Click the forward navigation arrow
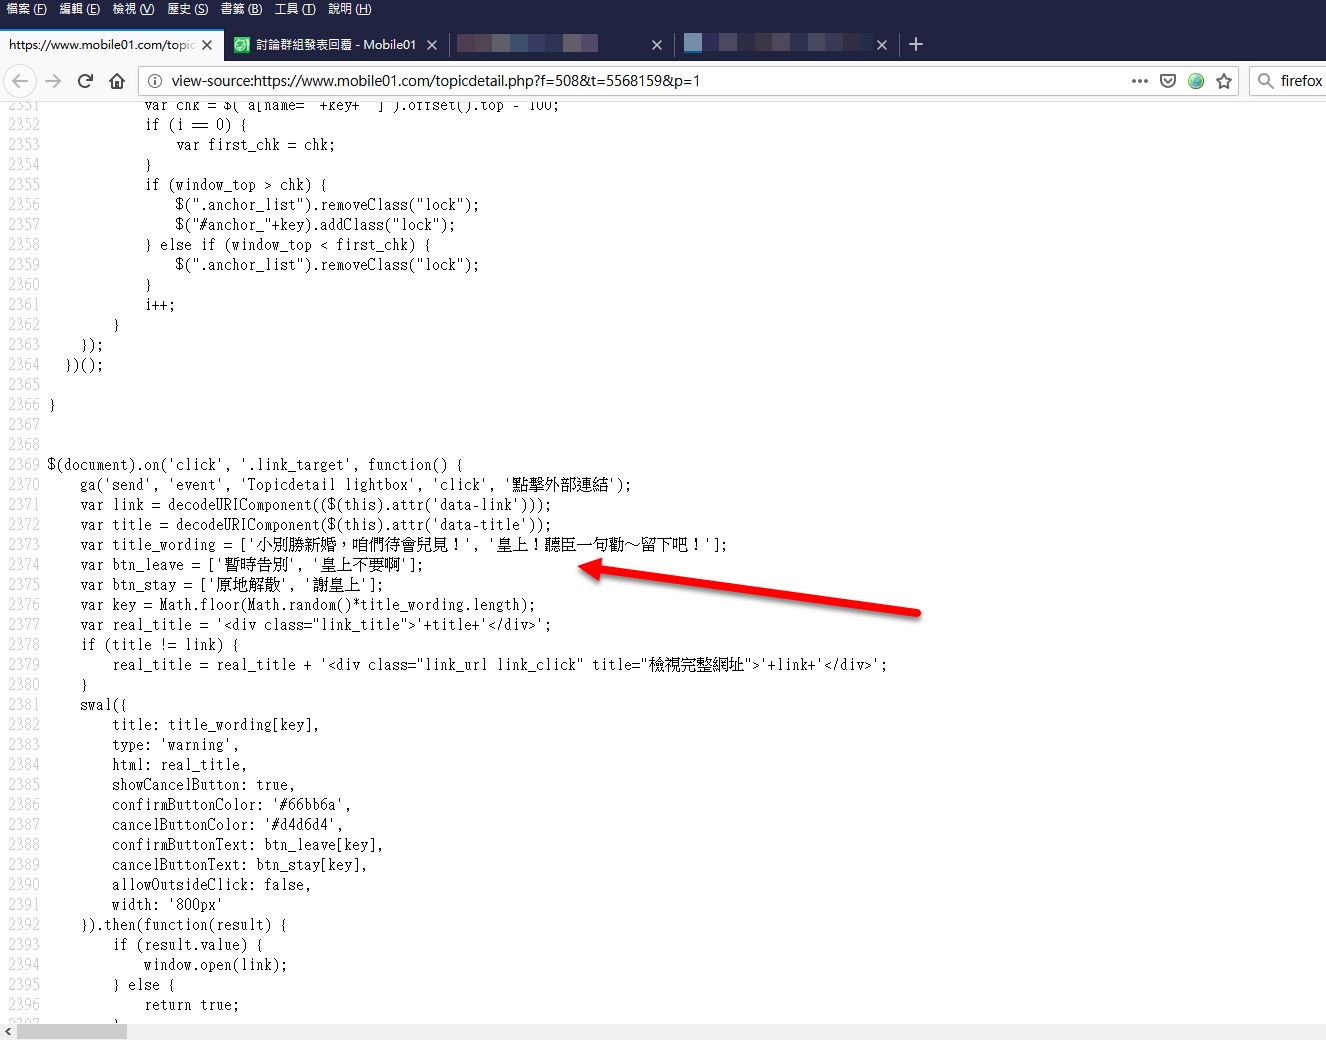1326x1040 pixels. click(x=53, y=81)
